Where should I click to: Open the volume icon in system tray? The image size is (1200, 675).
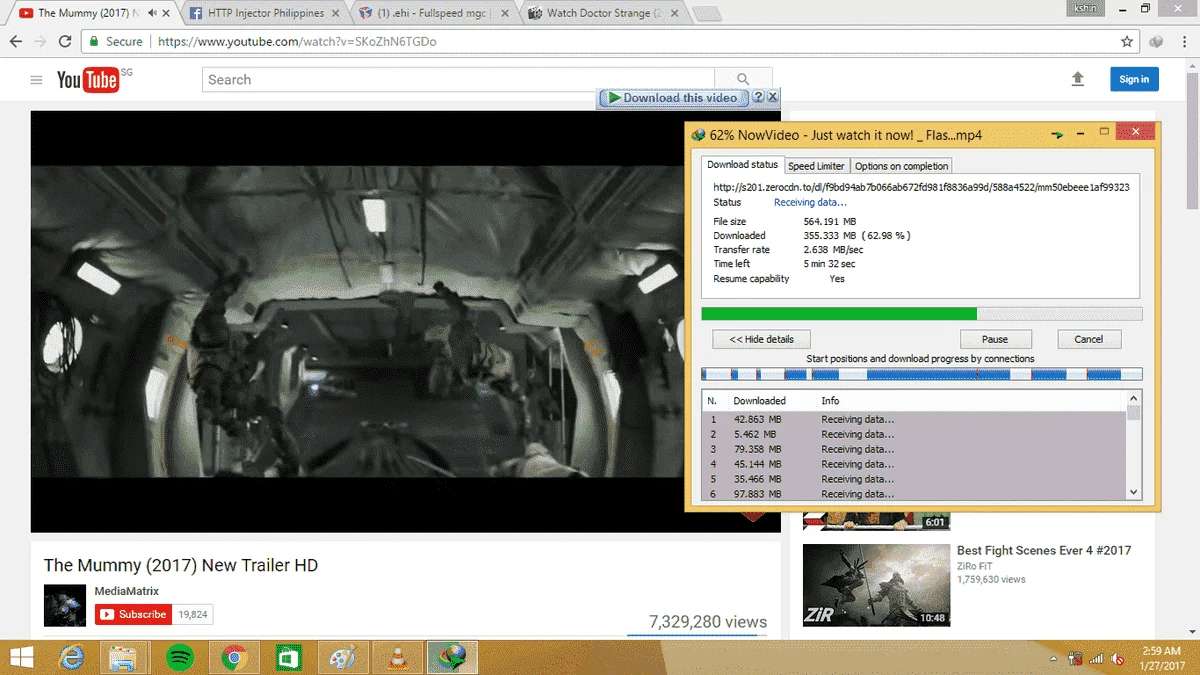click(1117, 658)
